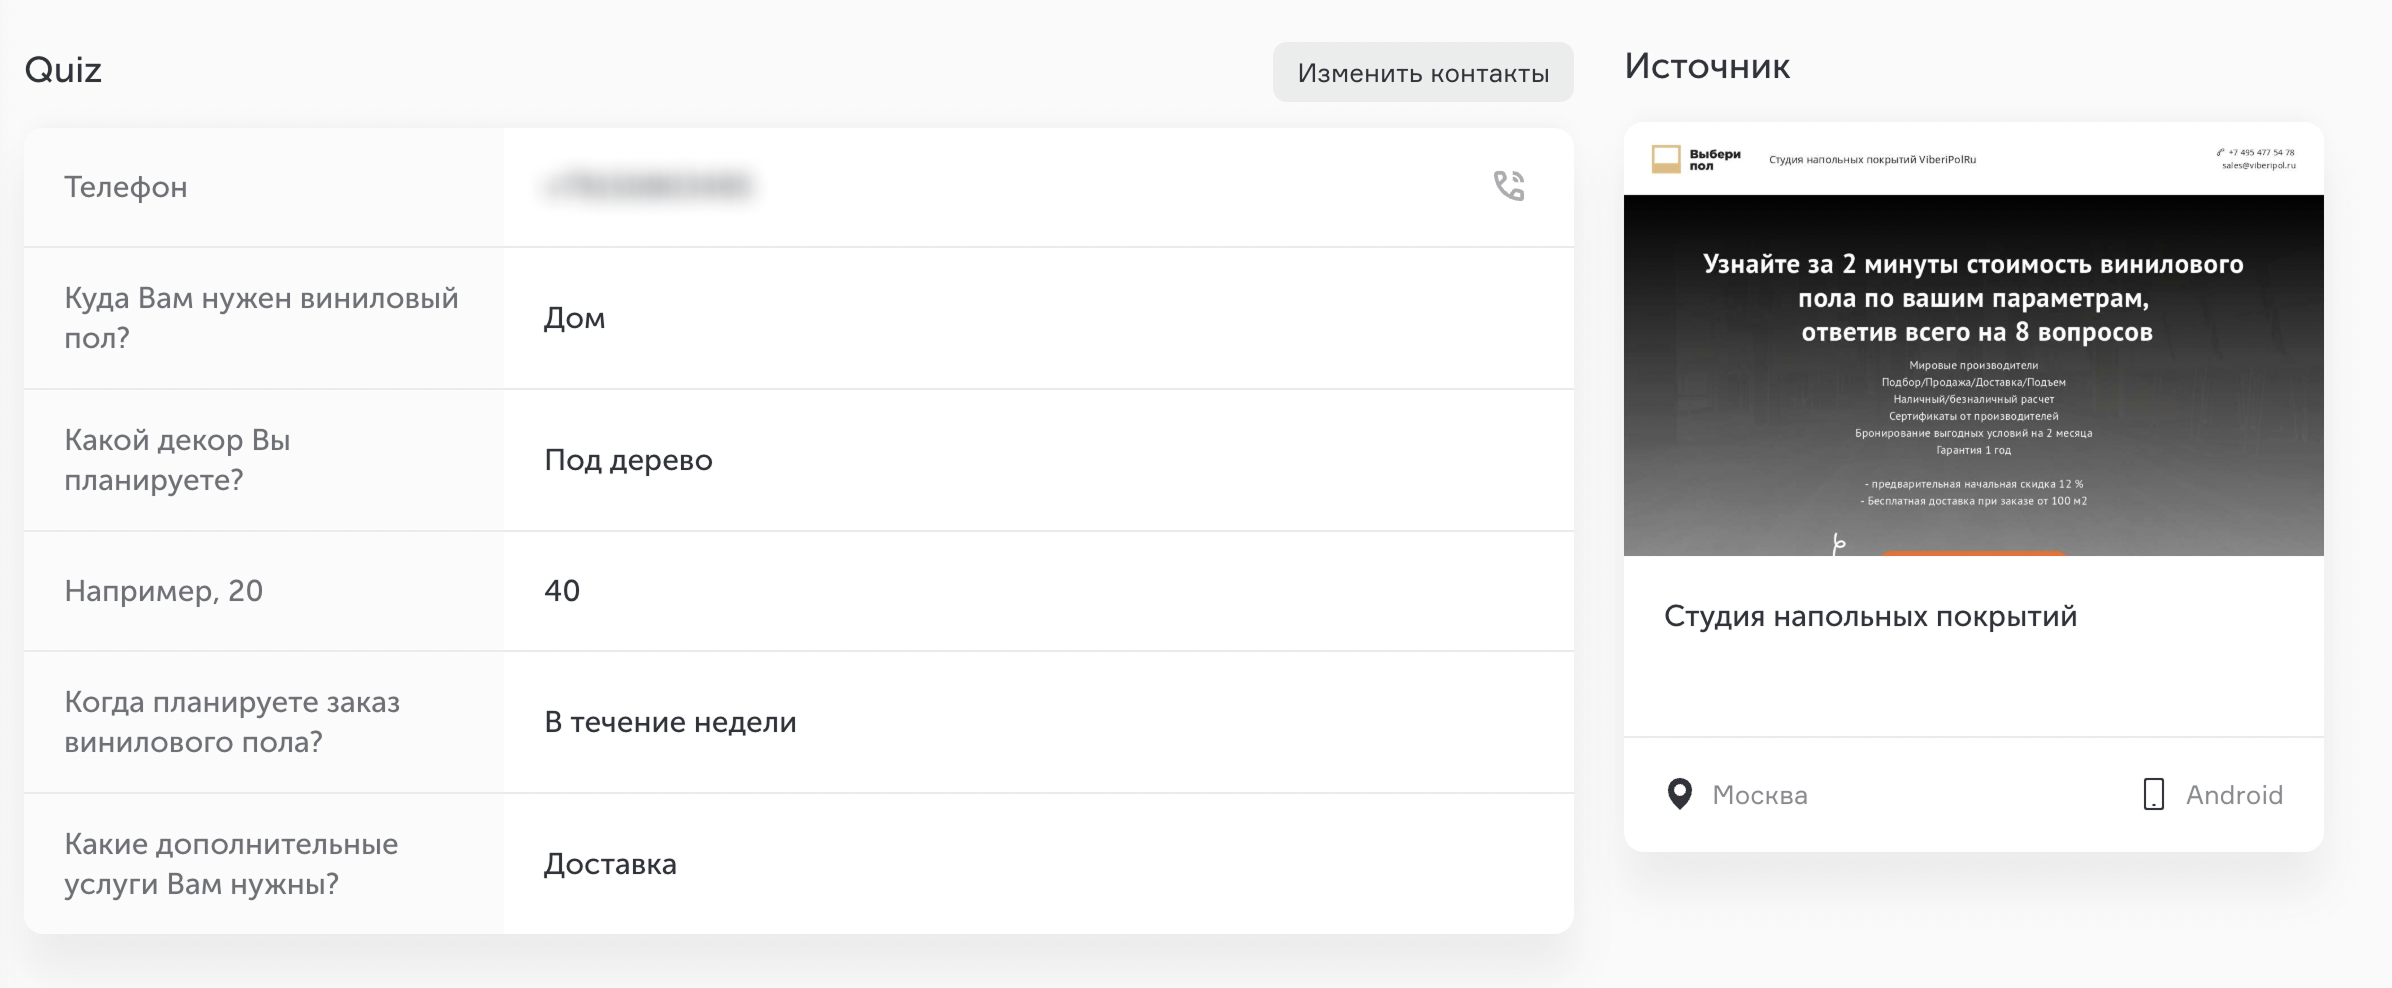Click the Изменить контакты button

tap(1423, 72)
